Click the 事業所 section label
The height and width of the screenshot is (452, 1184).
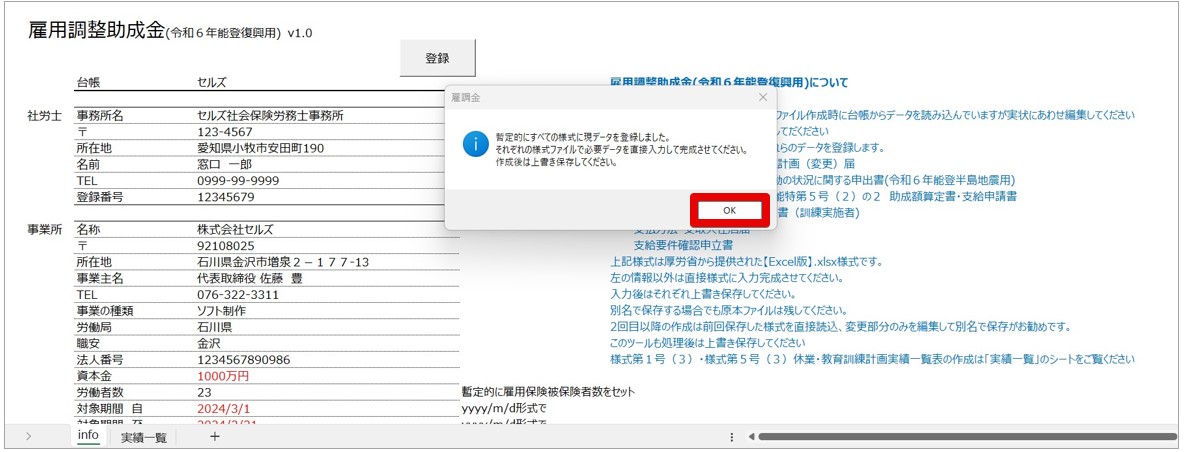coord(45,229)
